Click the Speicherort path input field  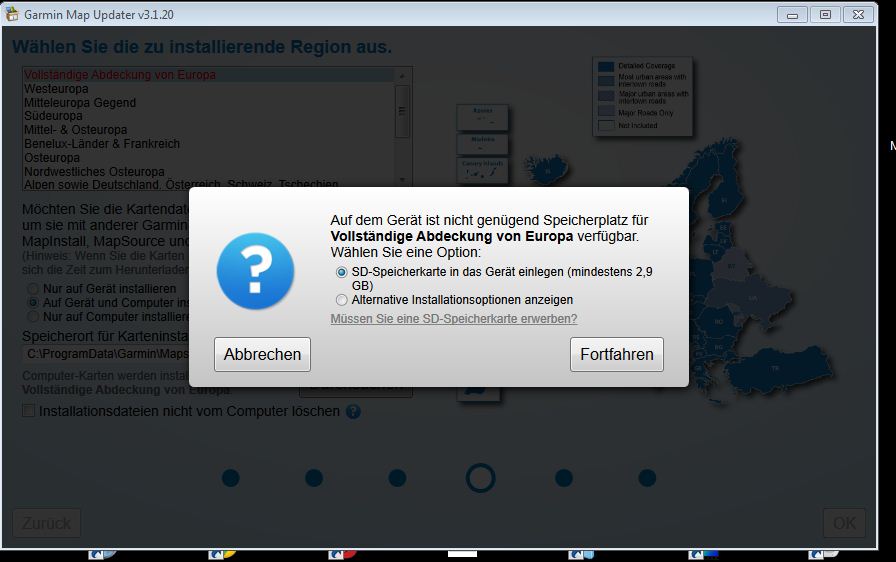pos(106,354)
